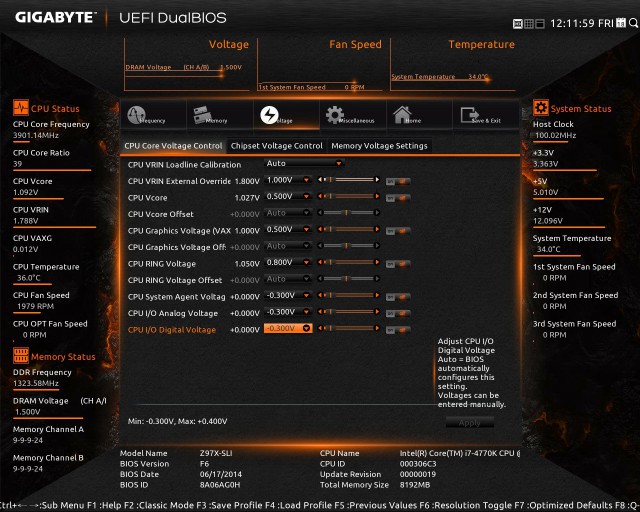Open the 1.000V dropdown for VRIN External Override
The height and width of the screenshot is (512, 640).
[288, 180]
